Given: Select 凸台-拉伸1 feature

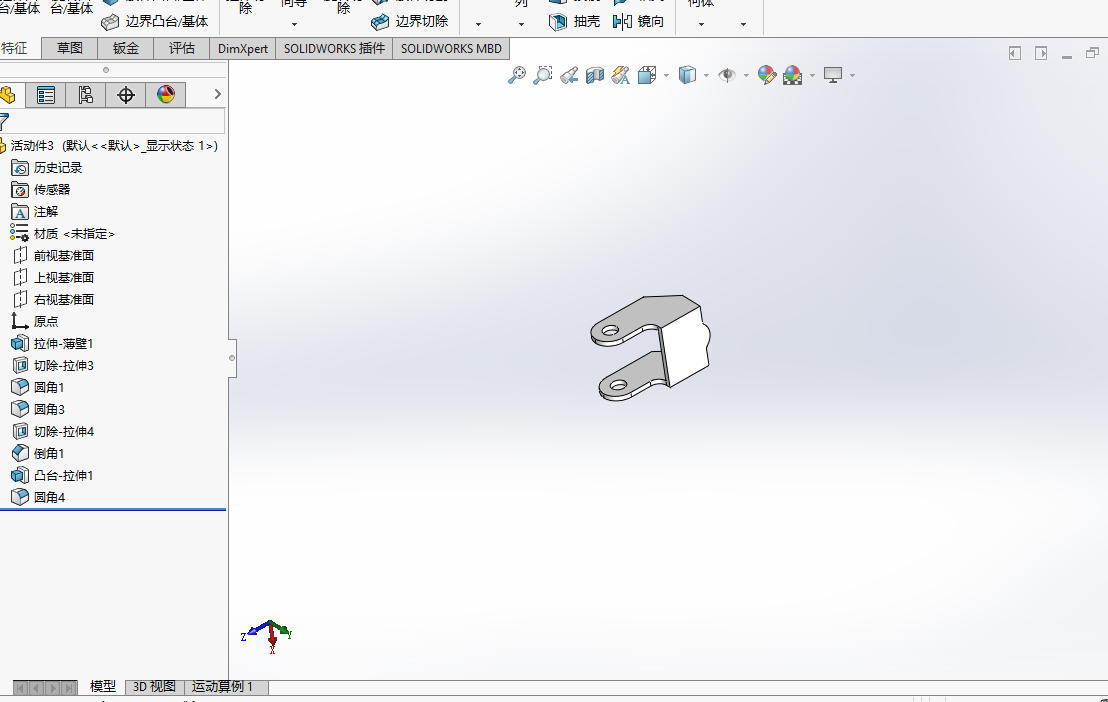Looking at the screenshot, I should [x=52, y=475].
